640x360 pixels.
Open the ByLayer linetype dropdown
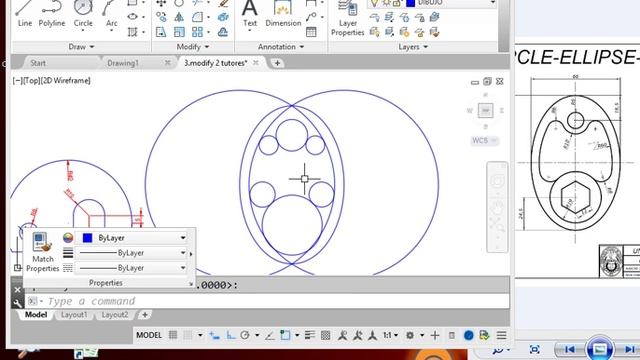[x=183, y=268]
